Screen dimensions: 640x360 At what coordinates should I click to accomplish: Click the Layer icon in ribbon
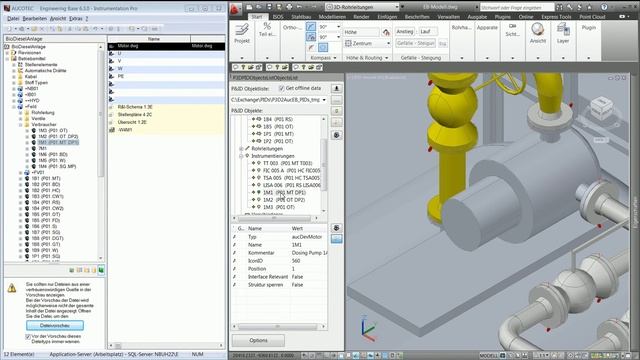point(563,29)
